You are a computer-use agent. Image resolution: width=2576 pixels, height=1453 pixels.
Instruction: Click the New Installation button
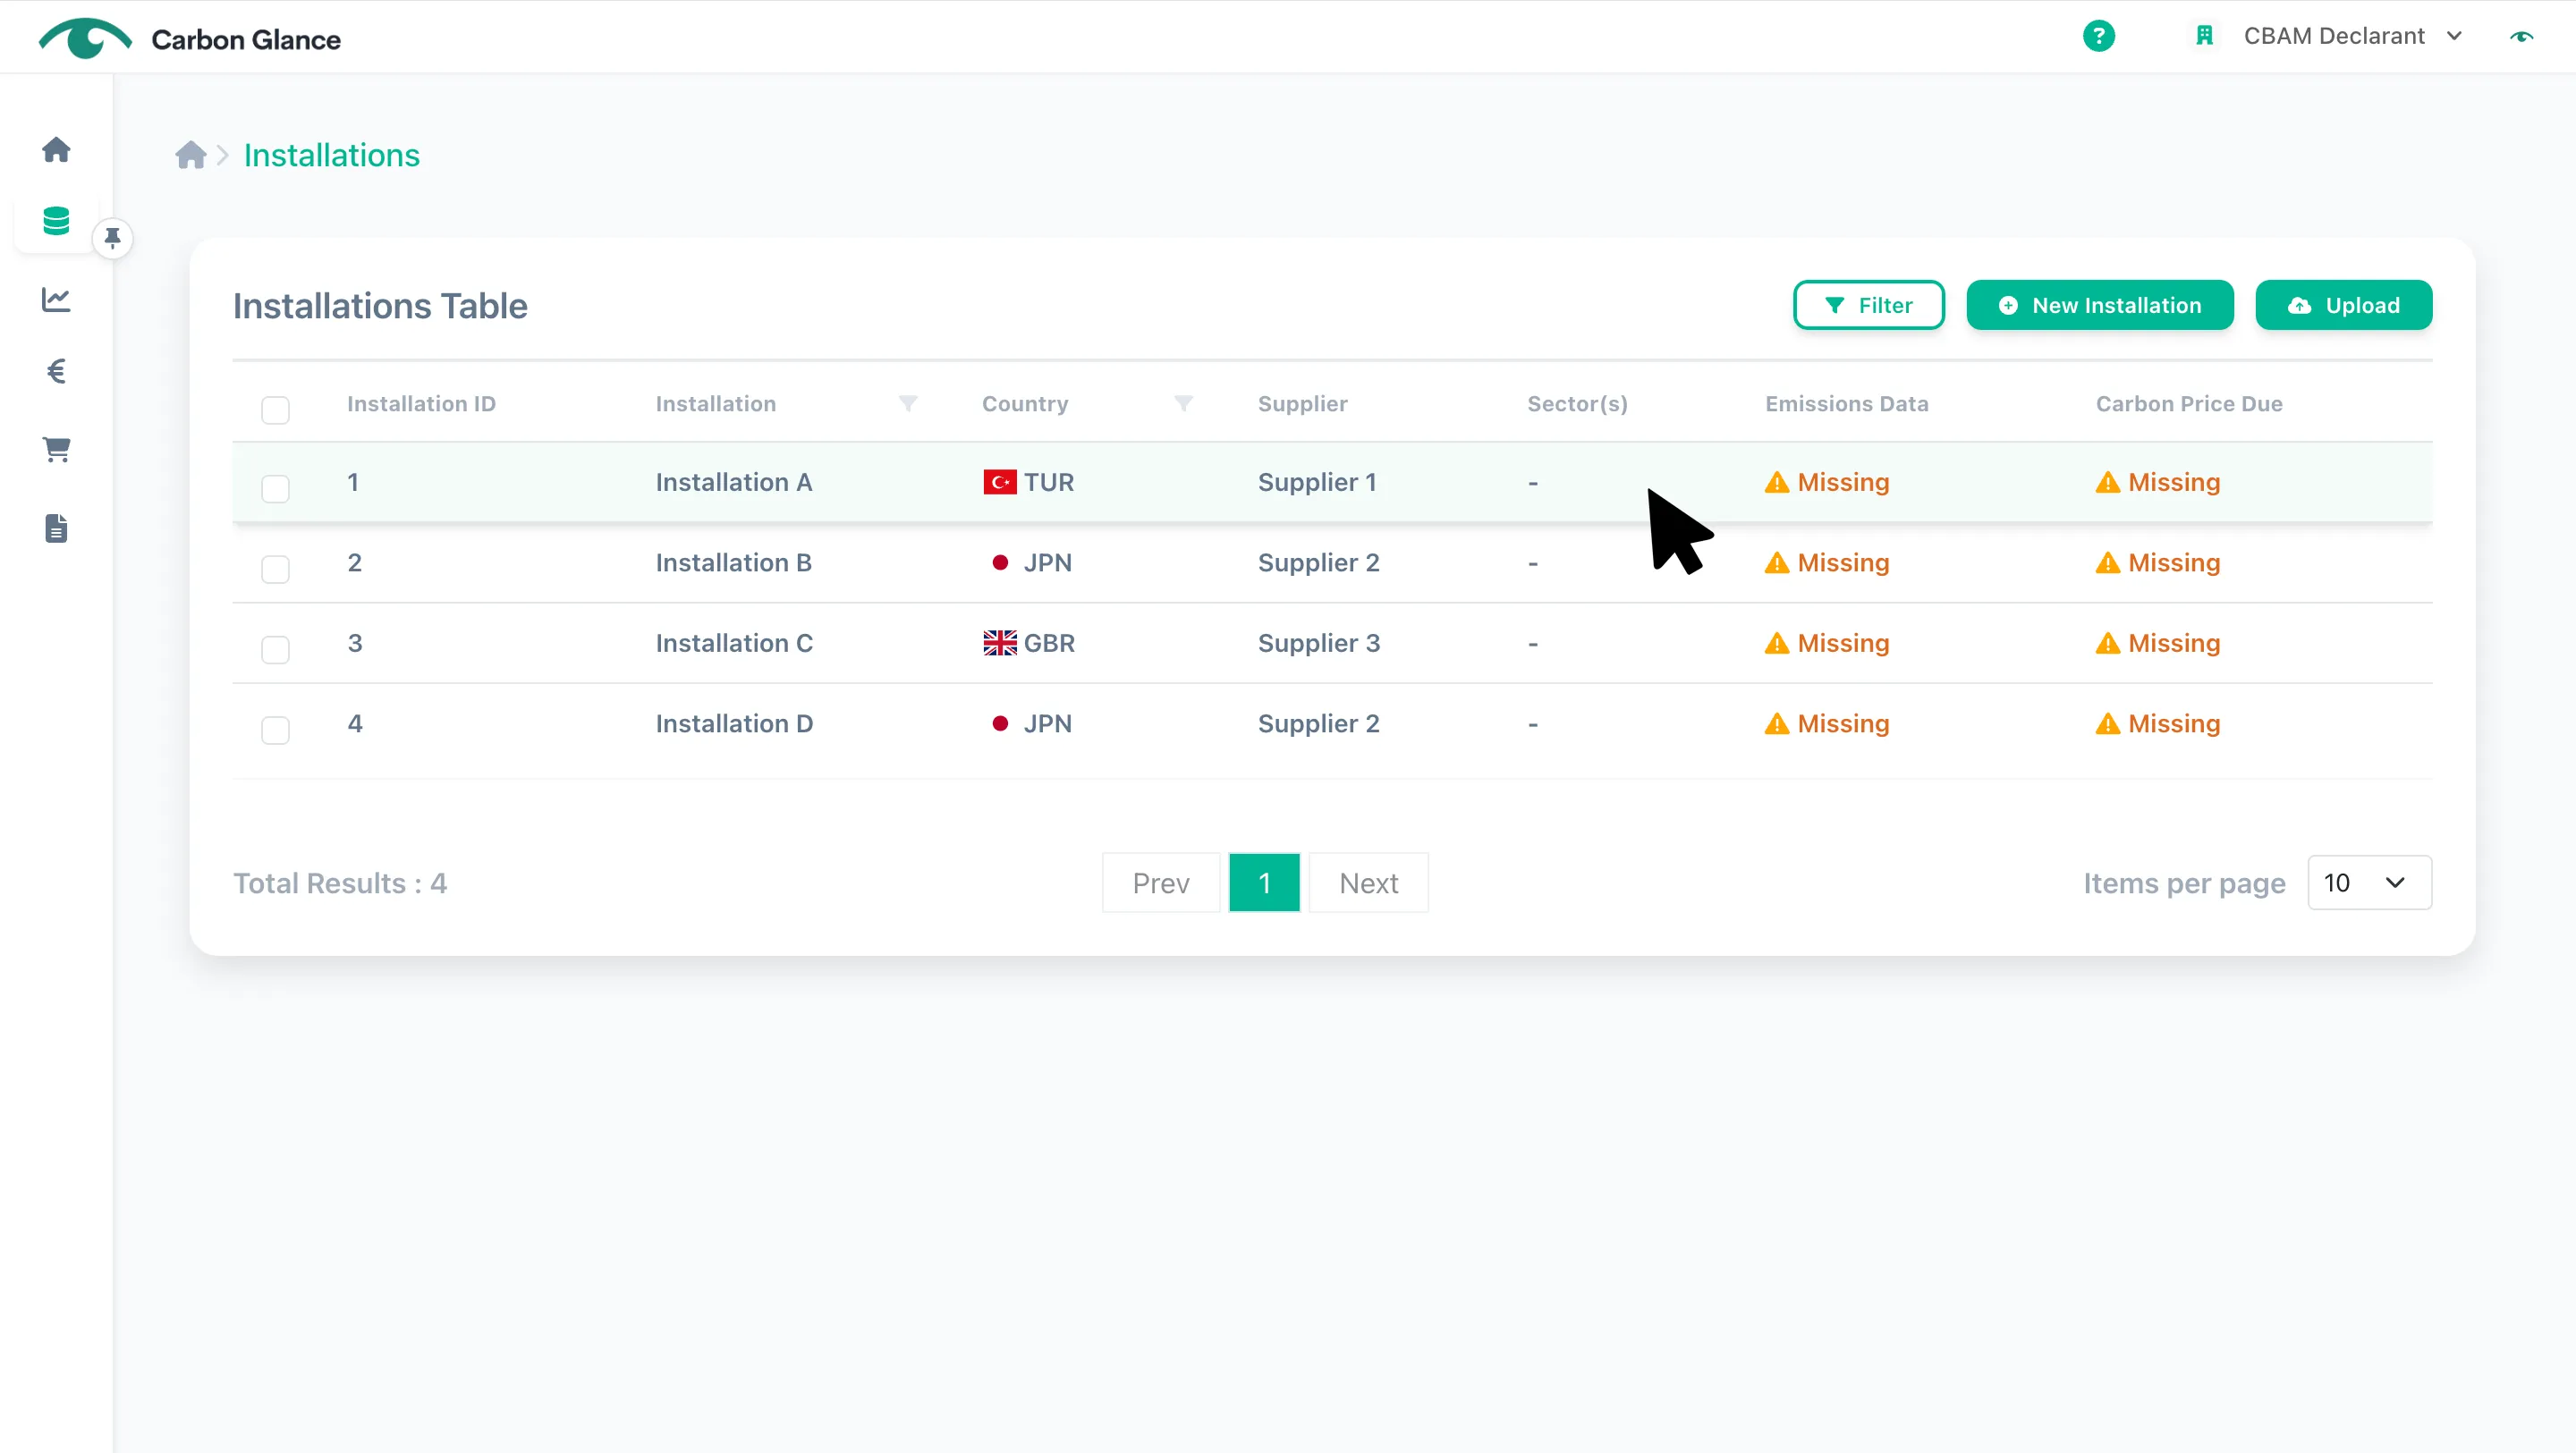(x=2099, y=305)
